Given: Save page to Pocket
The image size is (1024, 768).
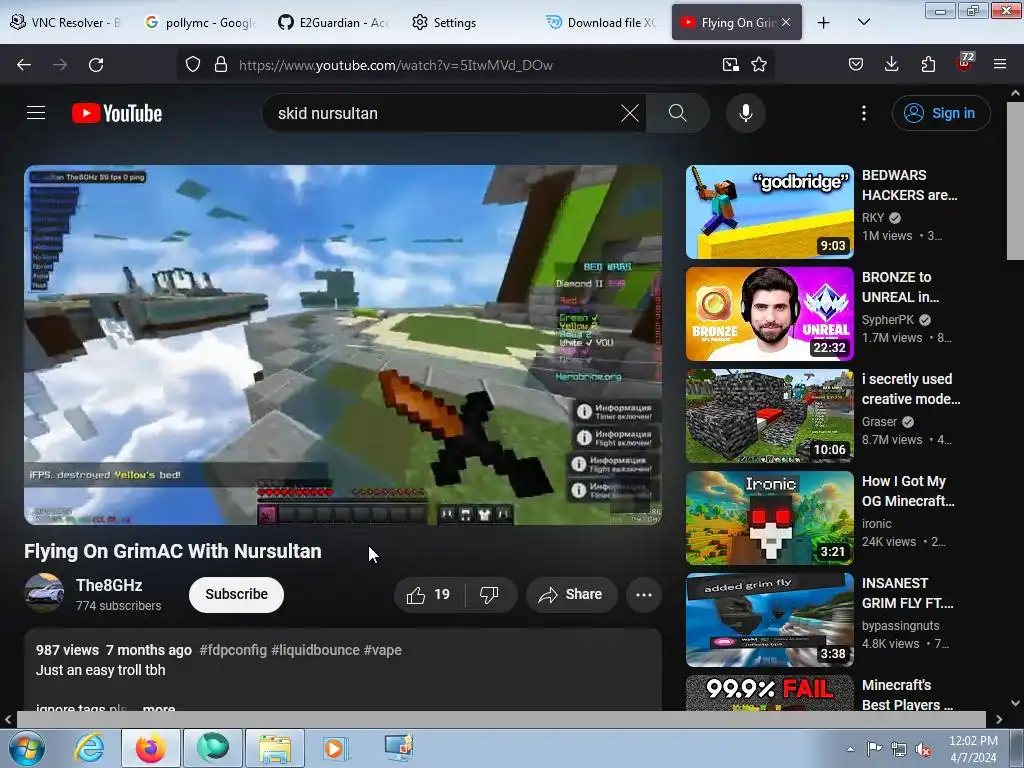Looking at the screenshot, I should pyautogui.click(x=856, y=65).
